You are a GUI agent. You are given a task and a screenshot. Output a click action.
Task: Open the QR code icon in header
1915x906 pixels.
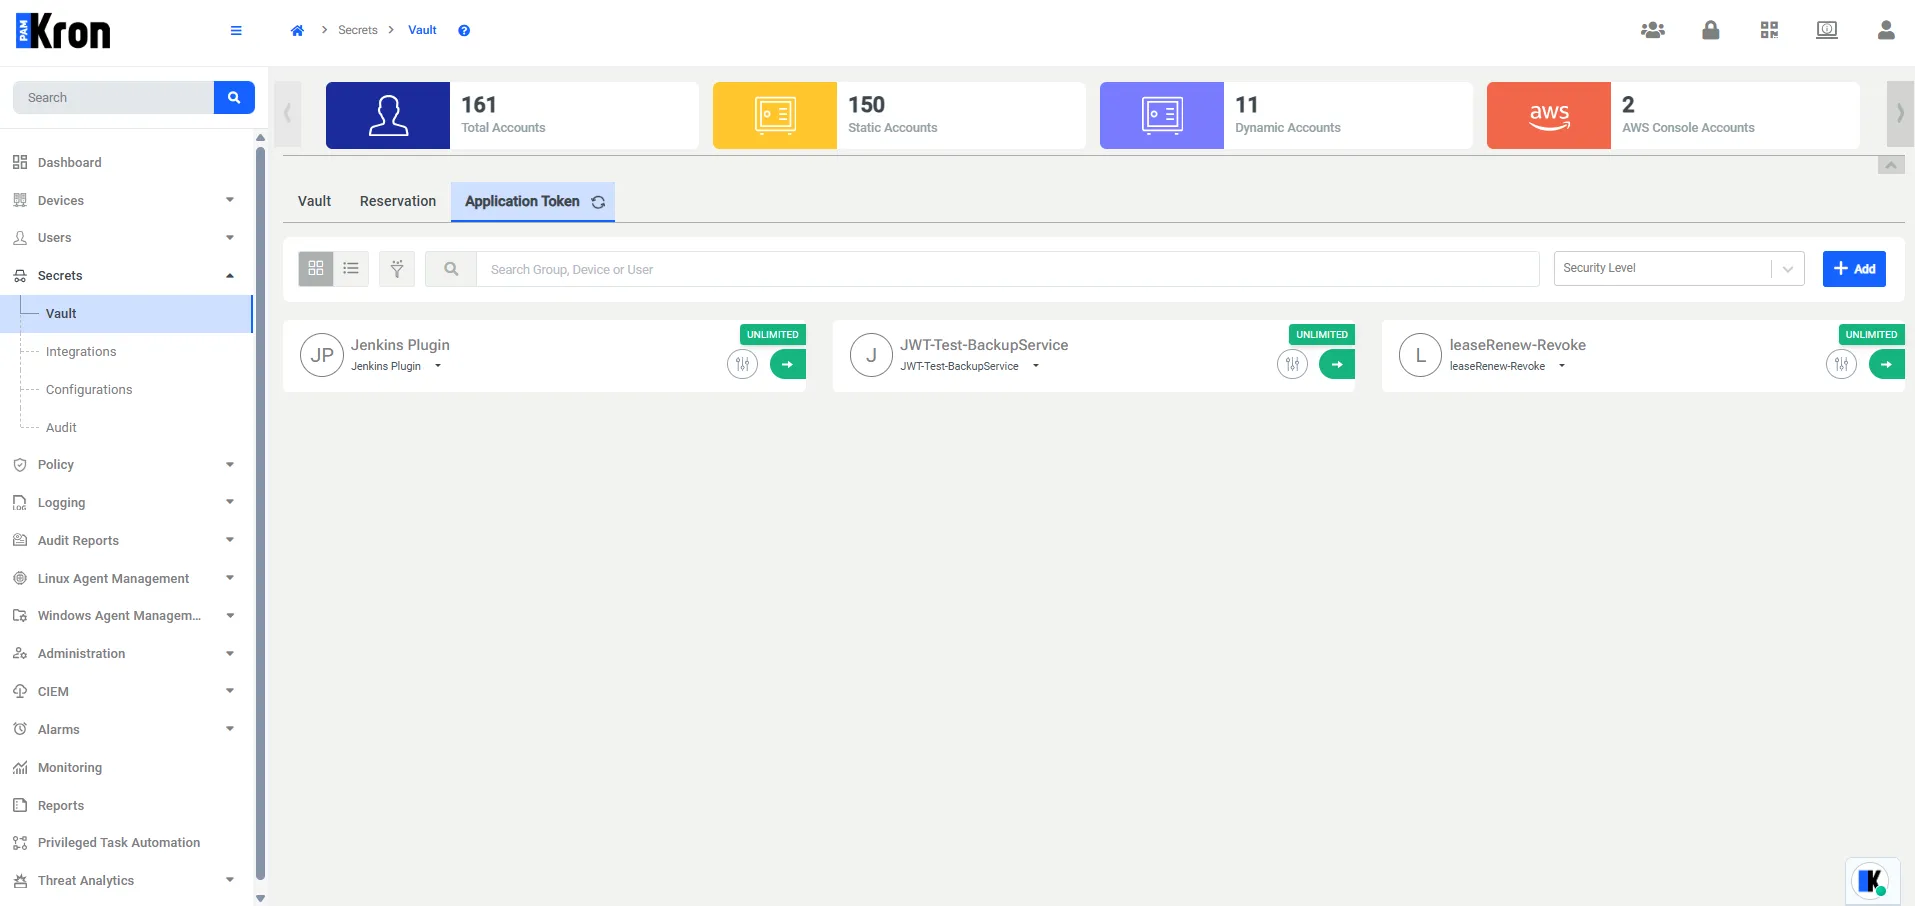coord(1769,30)
